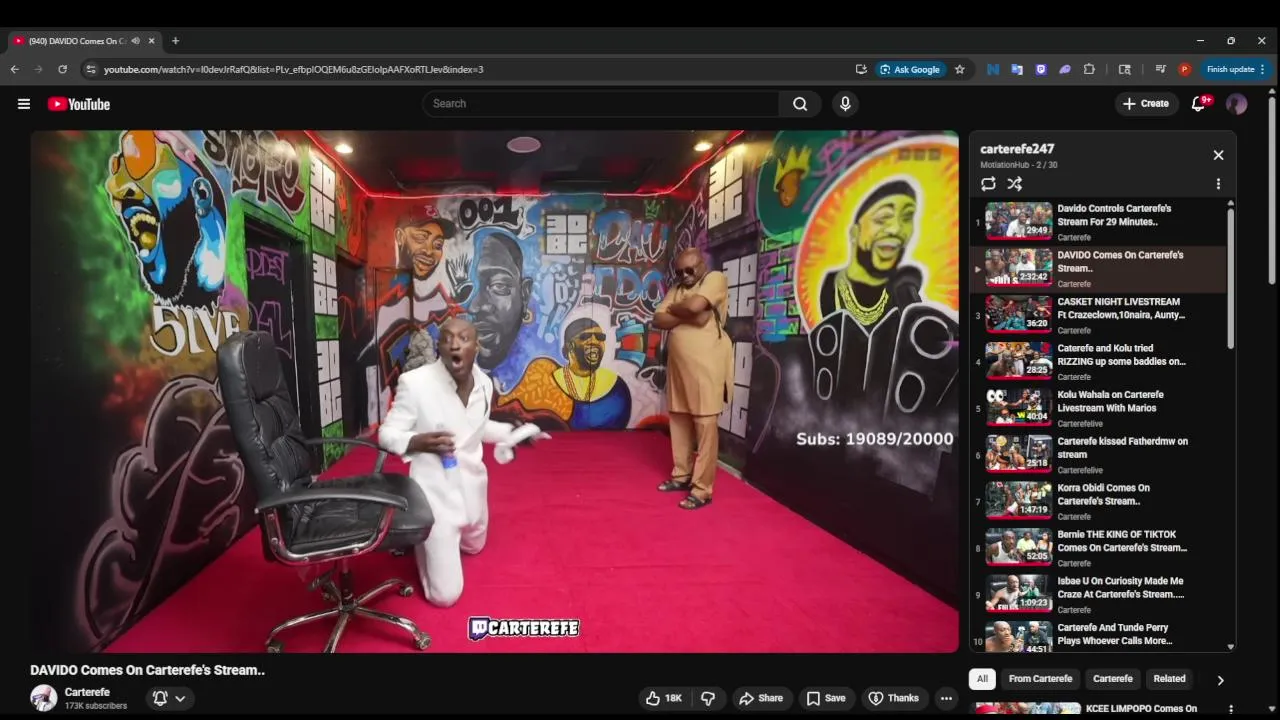
Task: Open Carterefe And Tunde Perry video
Action: (x=1097, y=636)
